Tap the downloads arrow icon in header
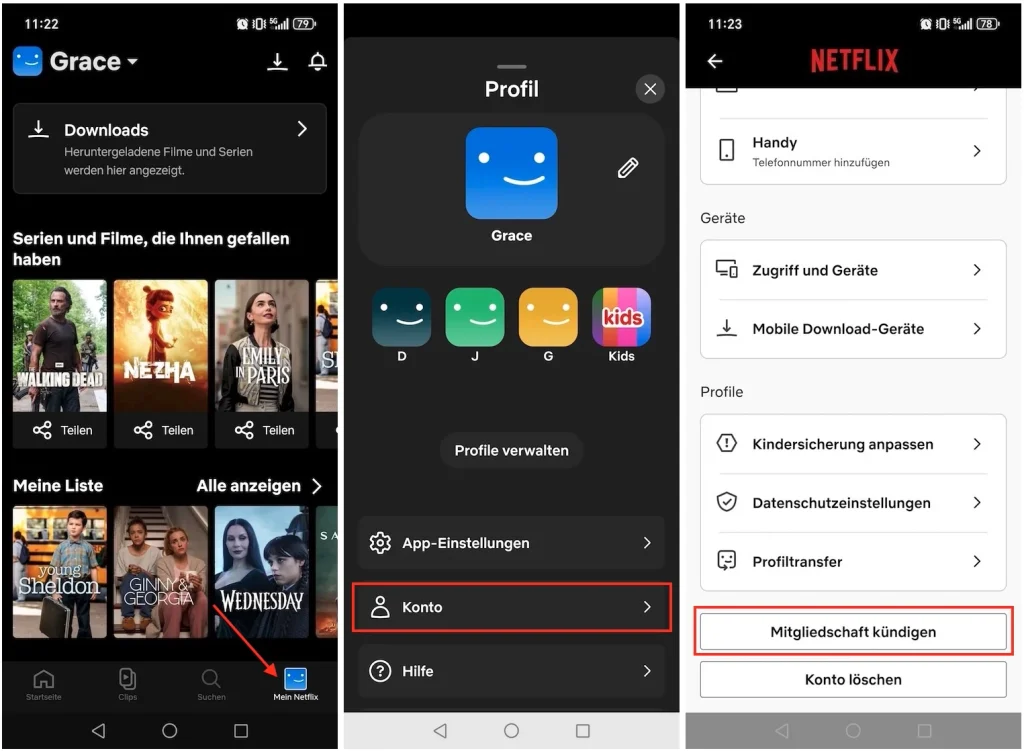 pyautogui.click(x=278, y=61)
